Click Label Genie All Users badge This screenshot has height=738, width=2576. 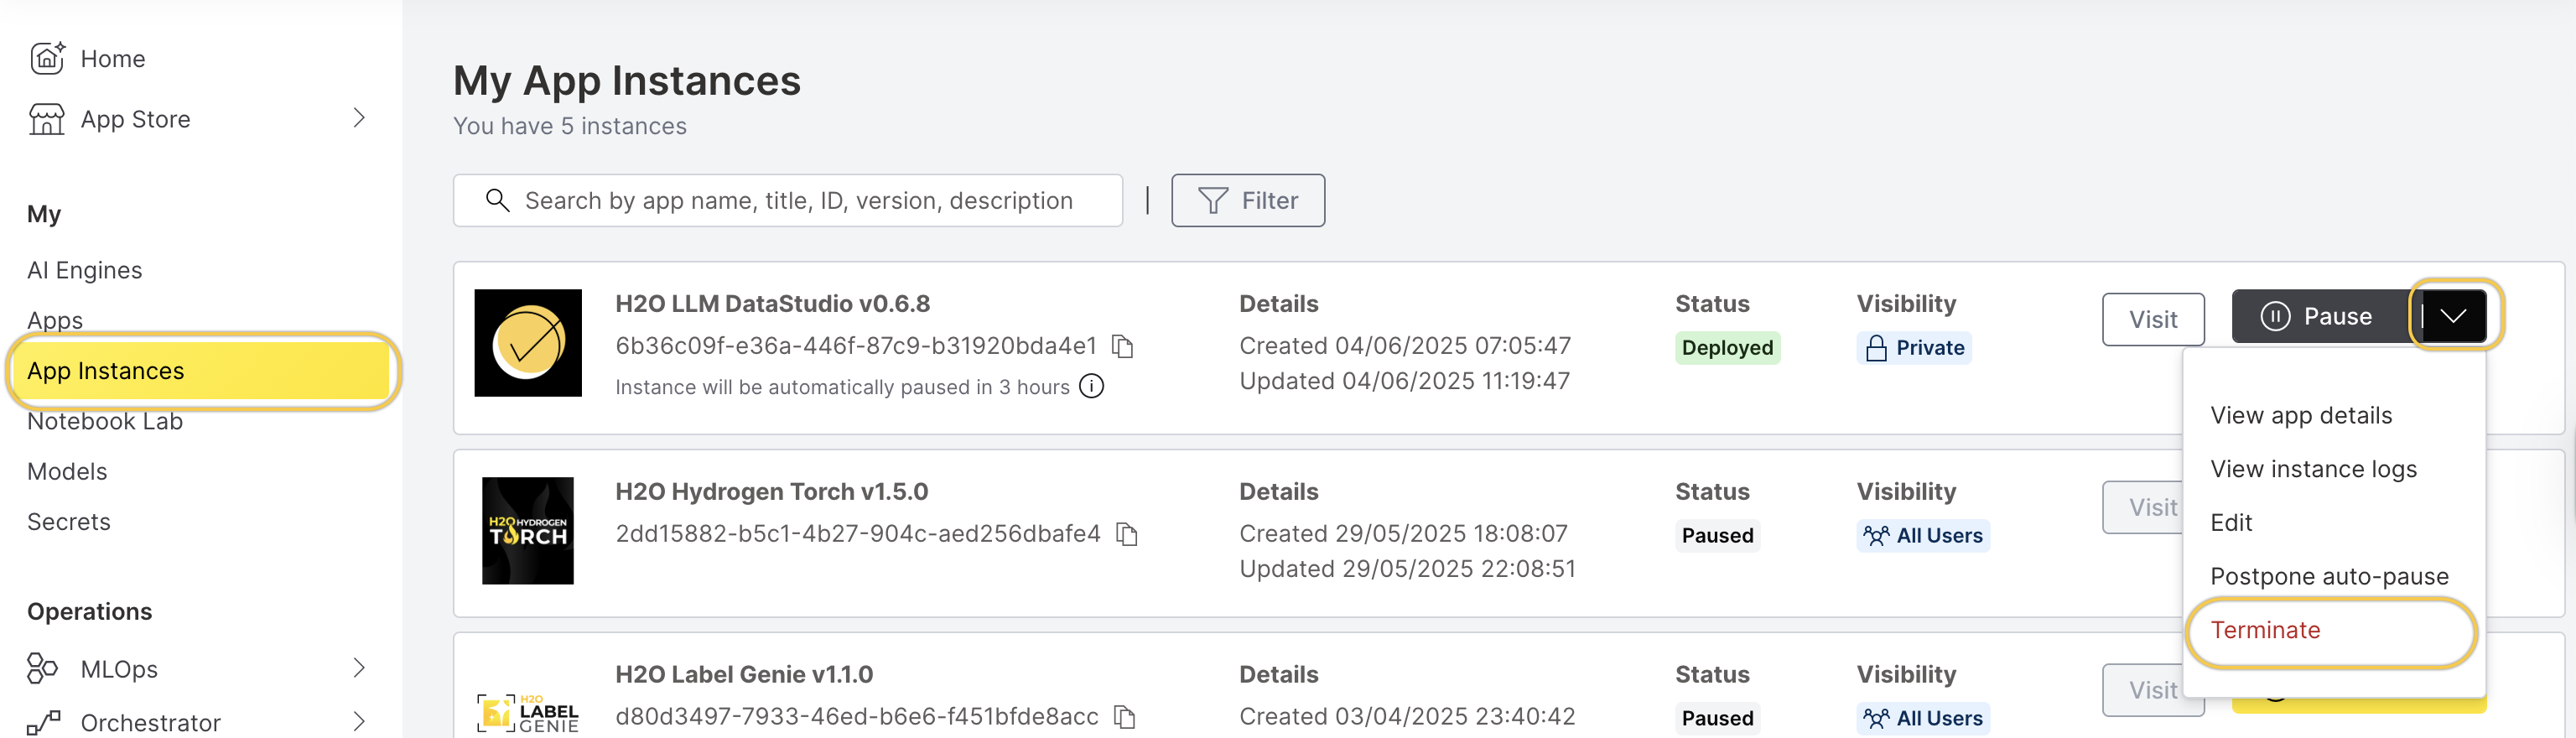1923,718
